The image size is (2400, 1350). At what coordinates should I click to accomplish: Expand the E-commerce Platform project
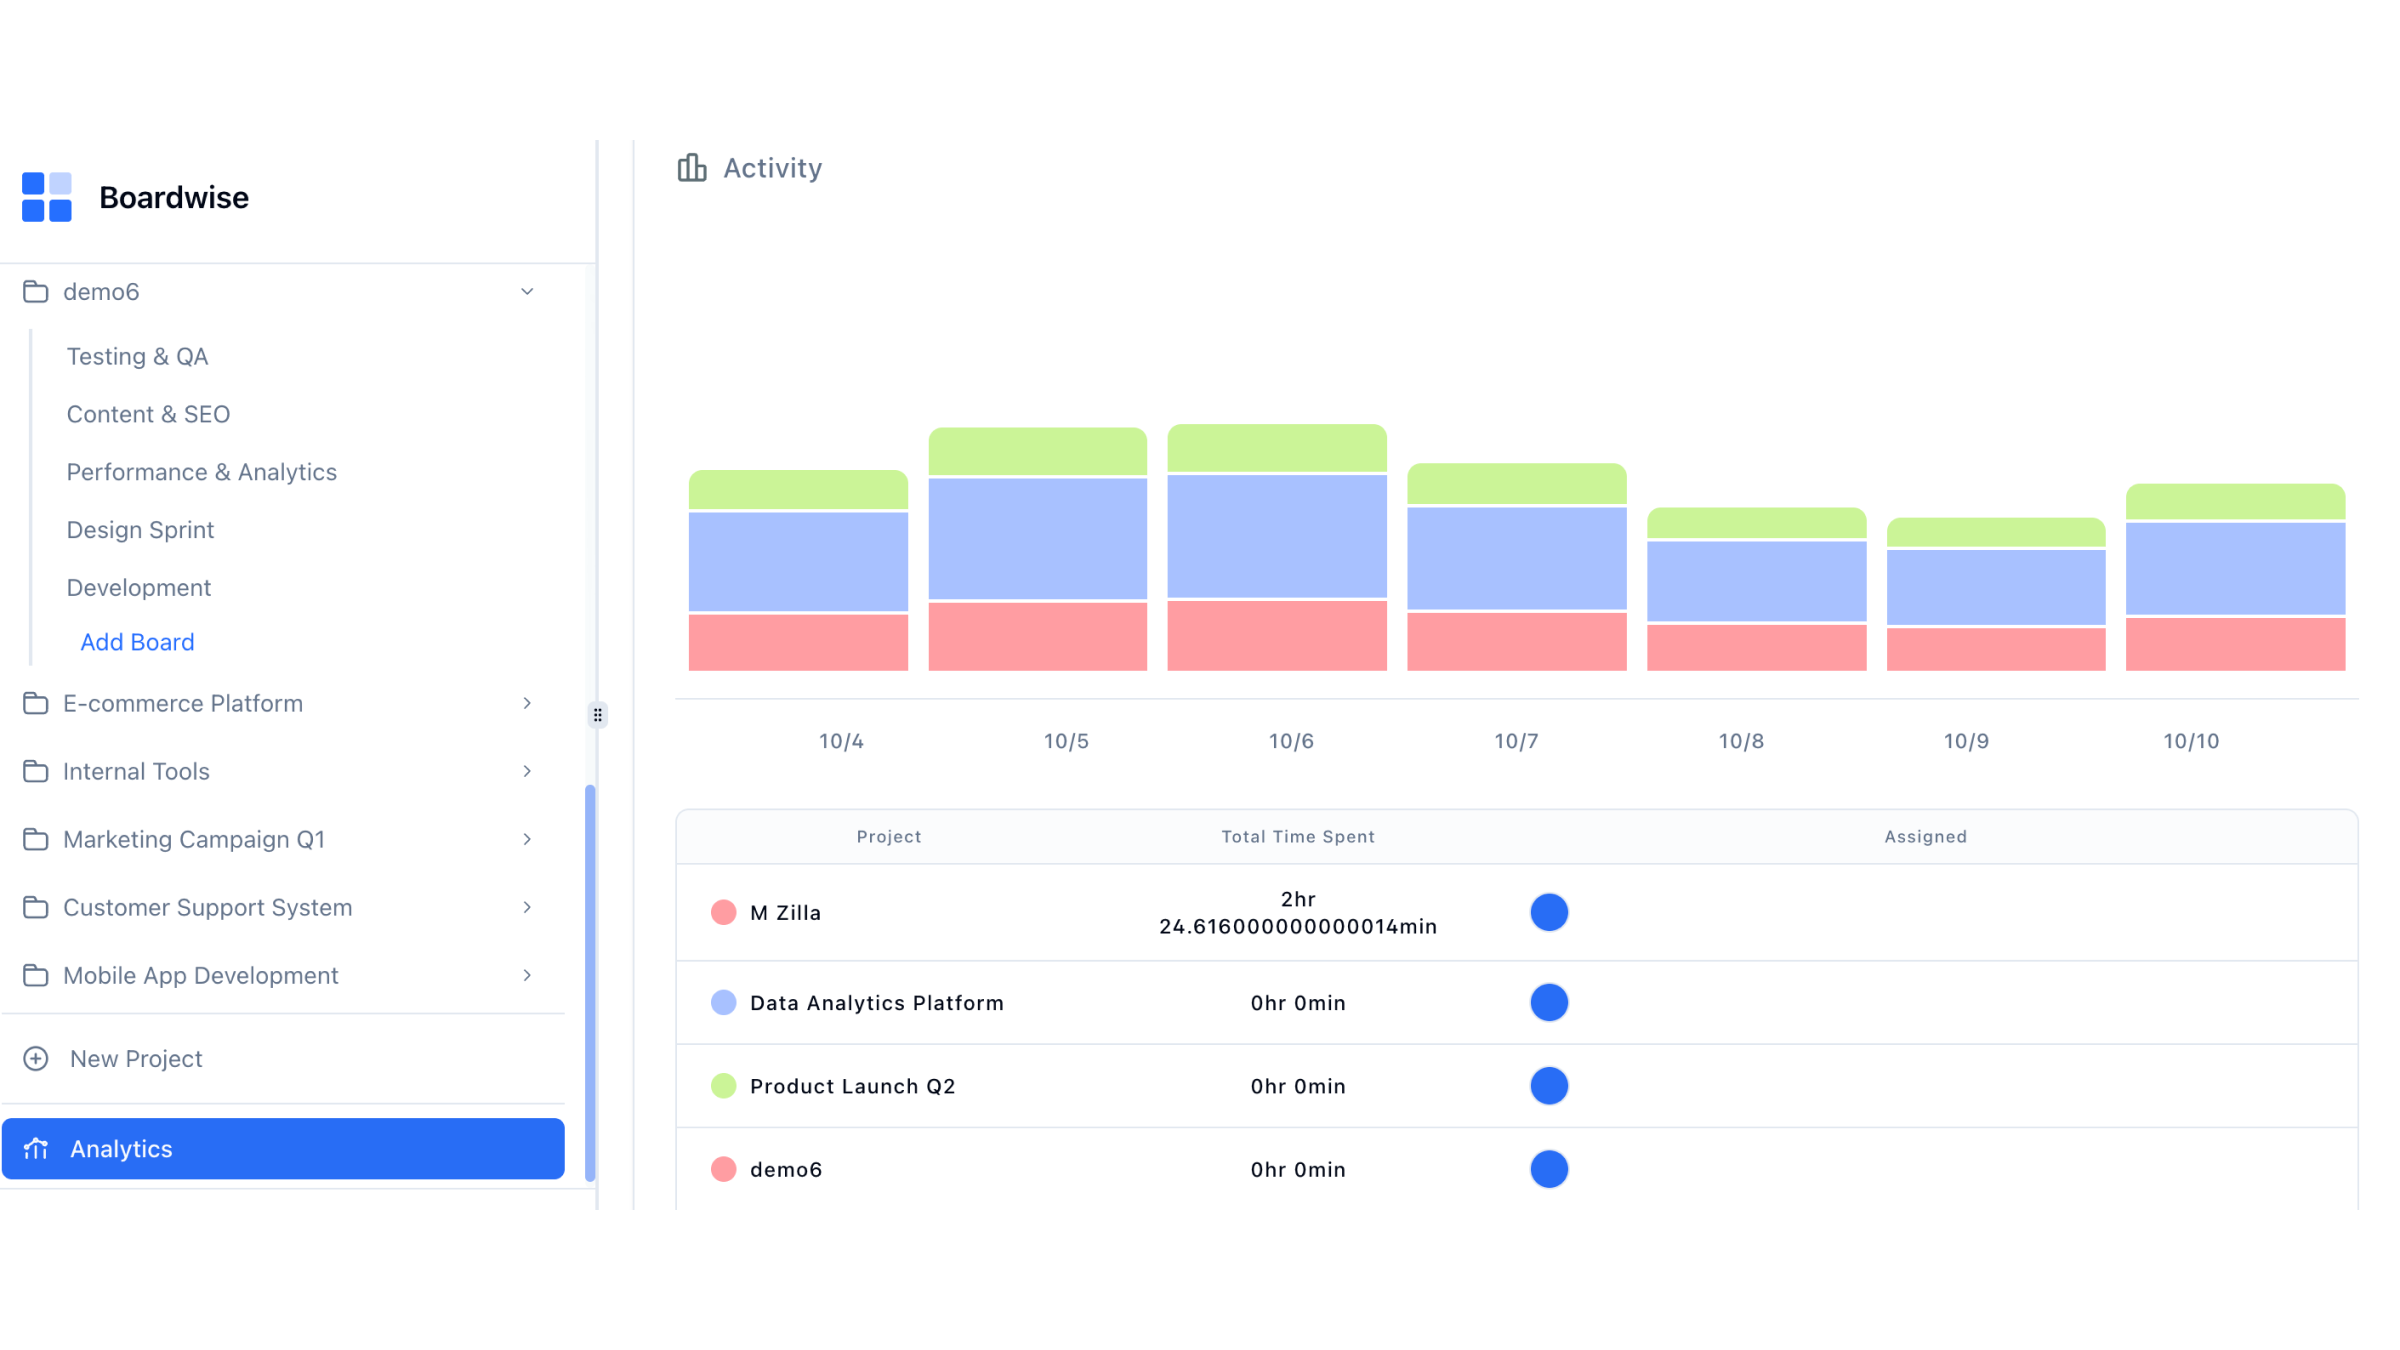[x=527, y=703]
